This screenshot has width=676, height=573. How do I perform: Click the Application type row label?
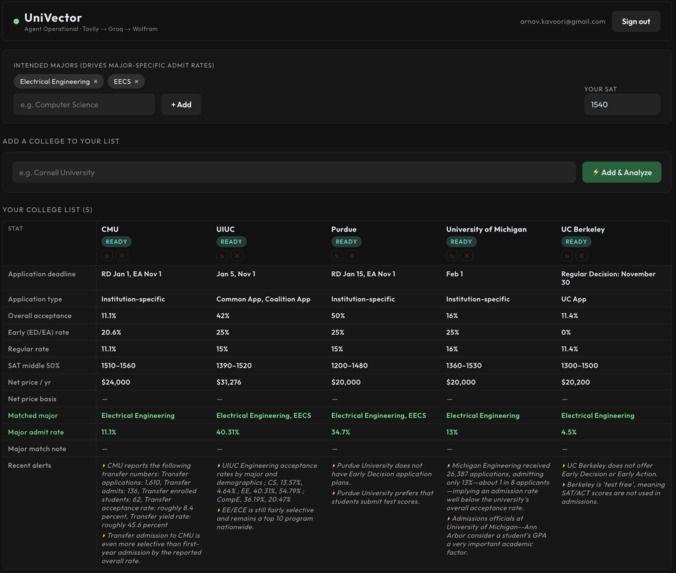click(x=35, y=299)
